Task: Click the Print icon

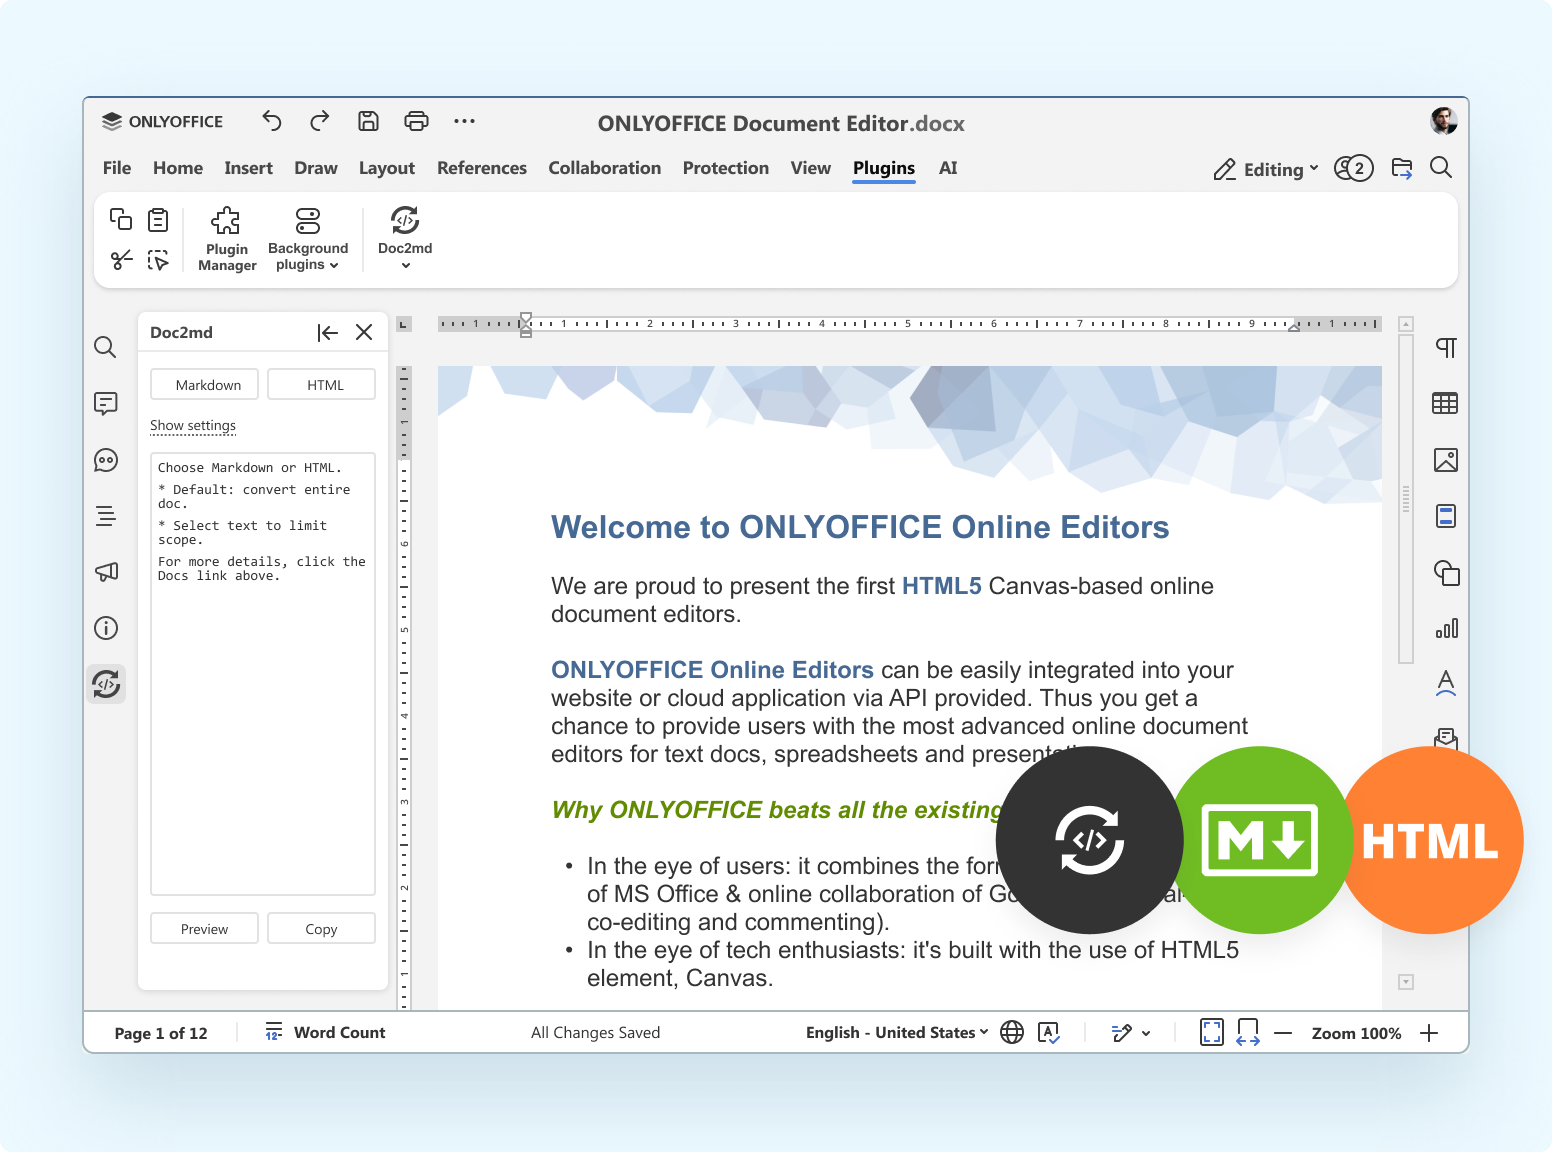Action: (416, 121)
